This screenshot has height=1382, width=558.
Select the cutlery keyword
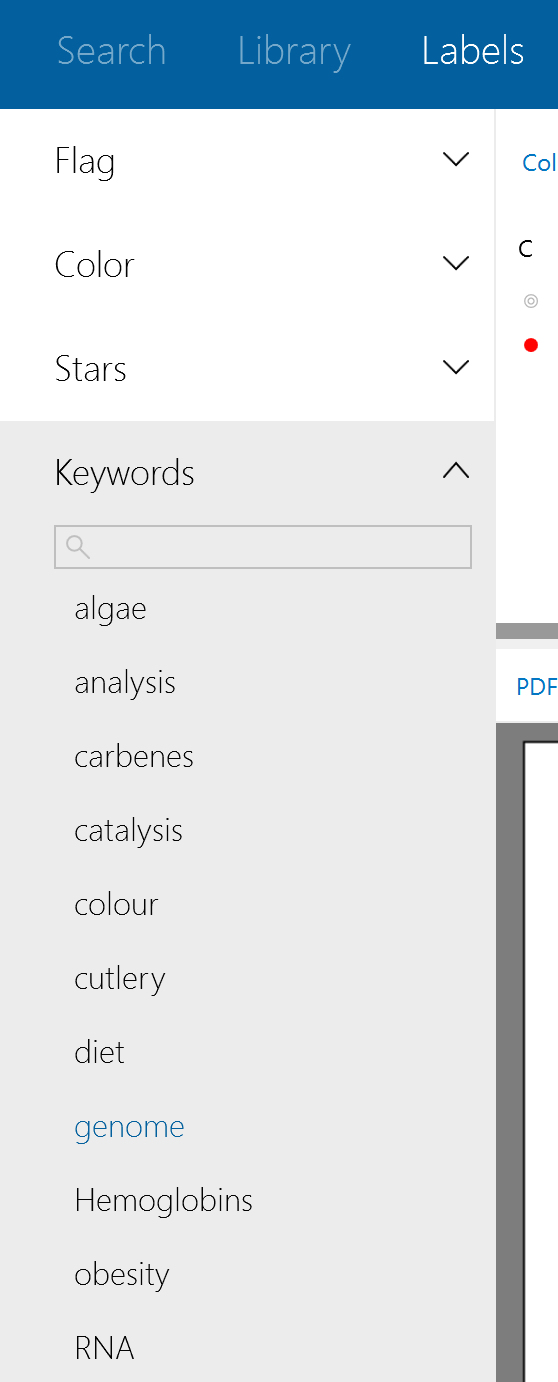120,979
